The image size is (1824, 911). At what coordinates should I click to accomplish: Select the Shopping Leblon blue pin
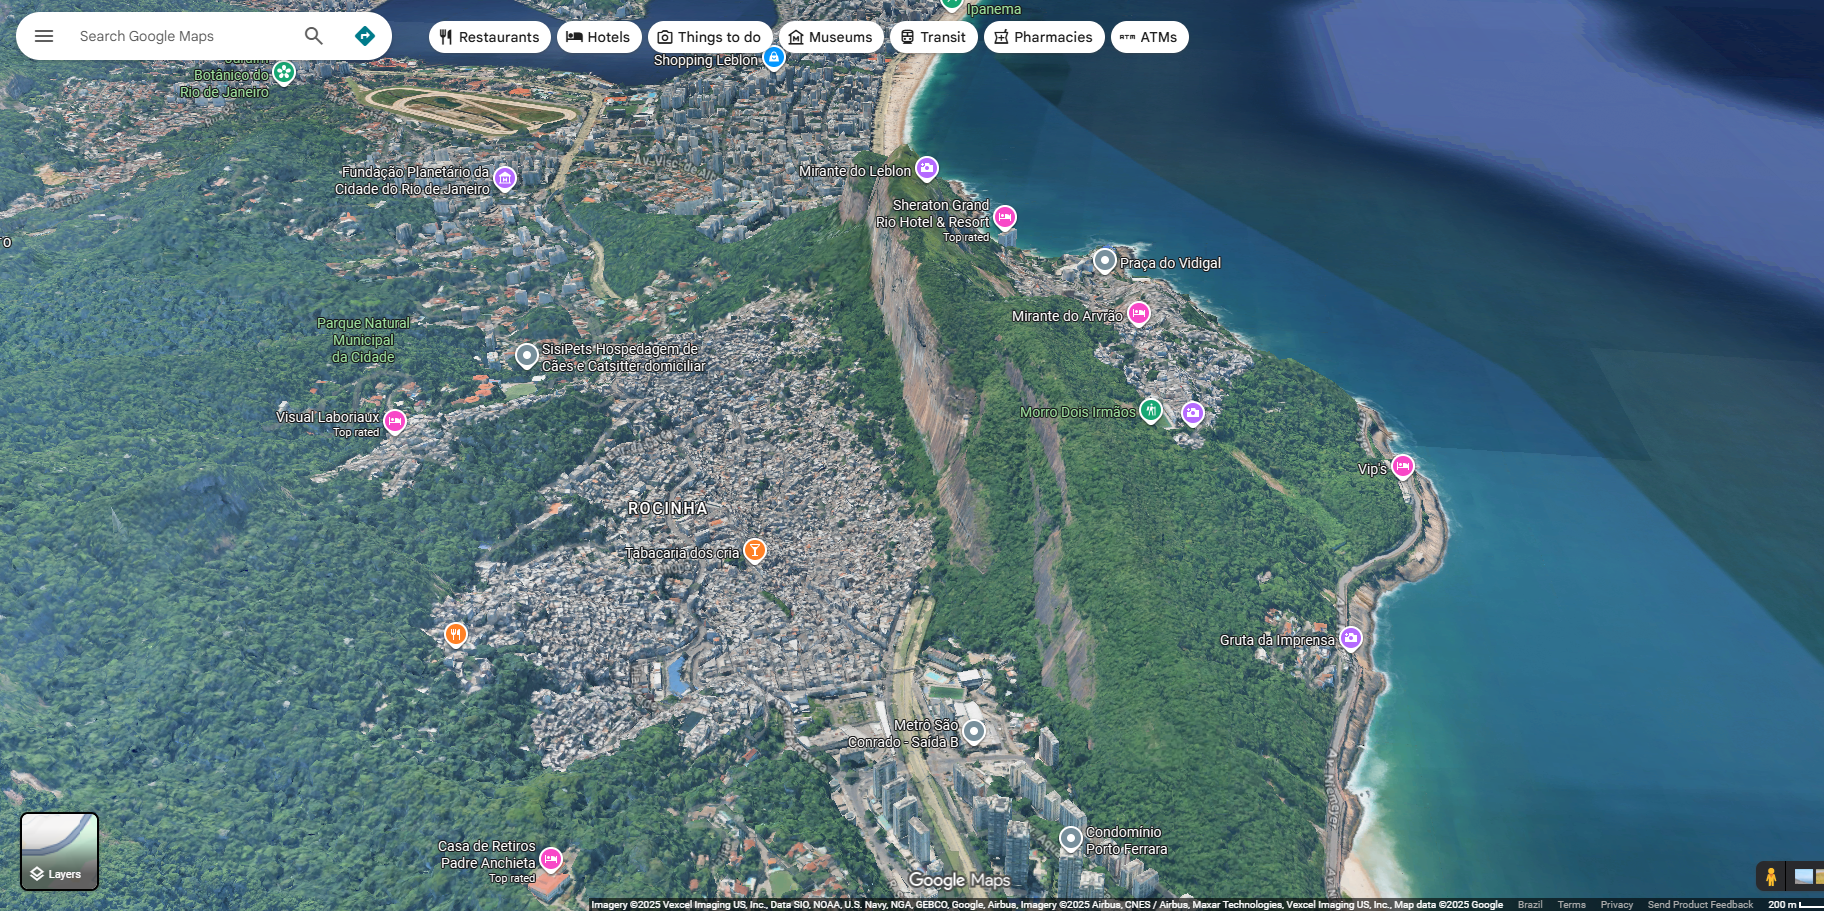(774, 59)
